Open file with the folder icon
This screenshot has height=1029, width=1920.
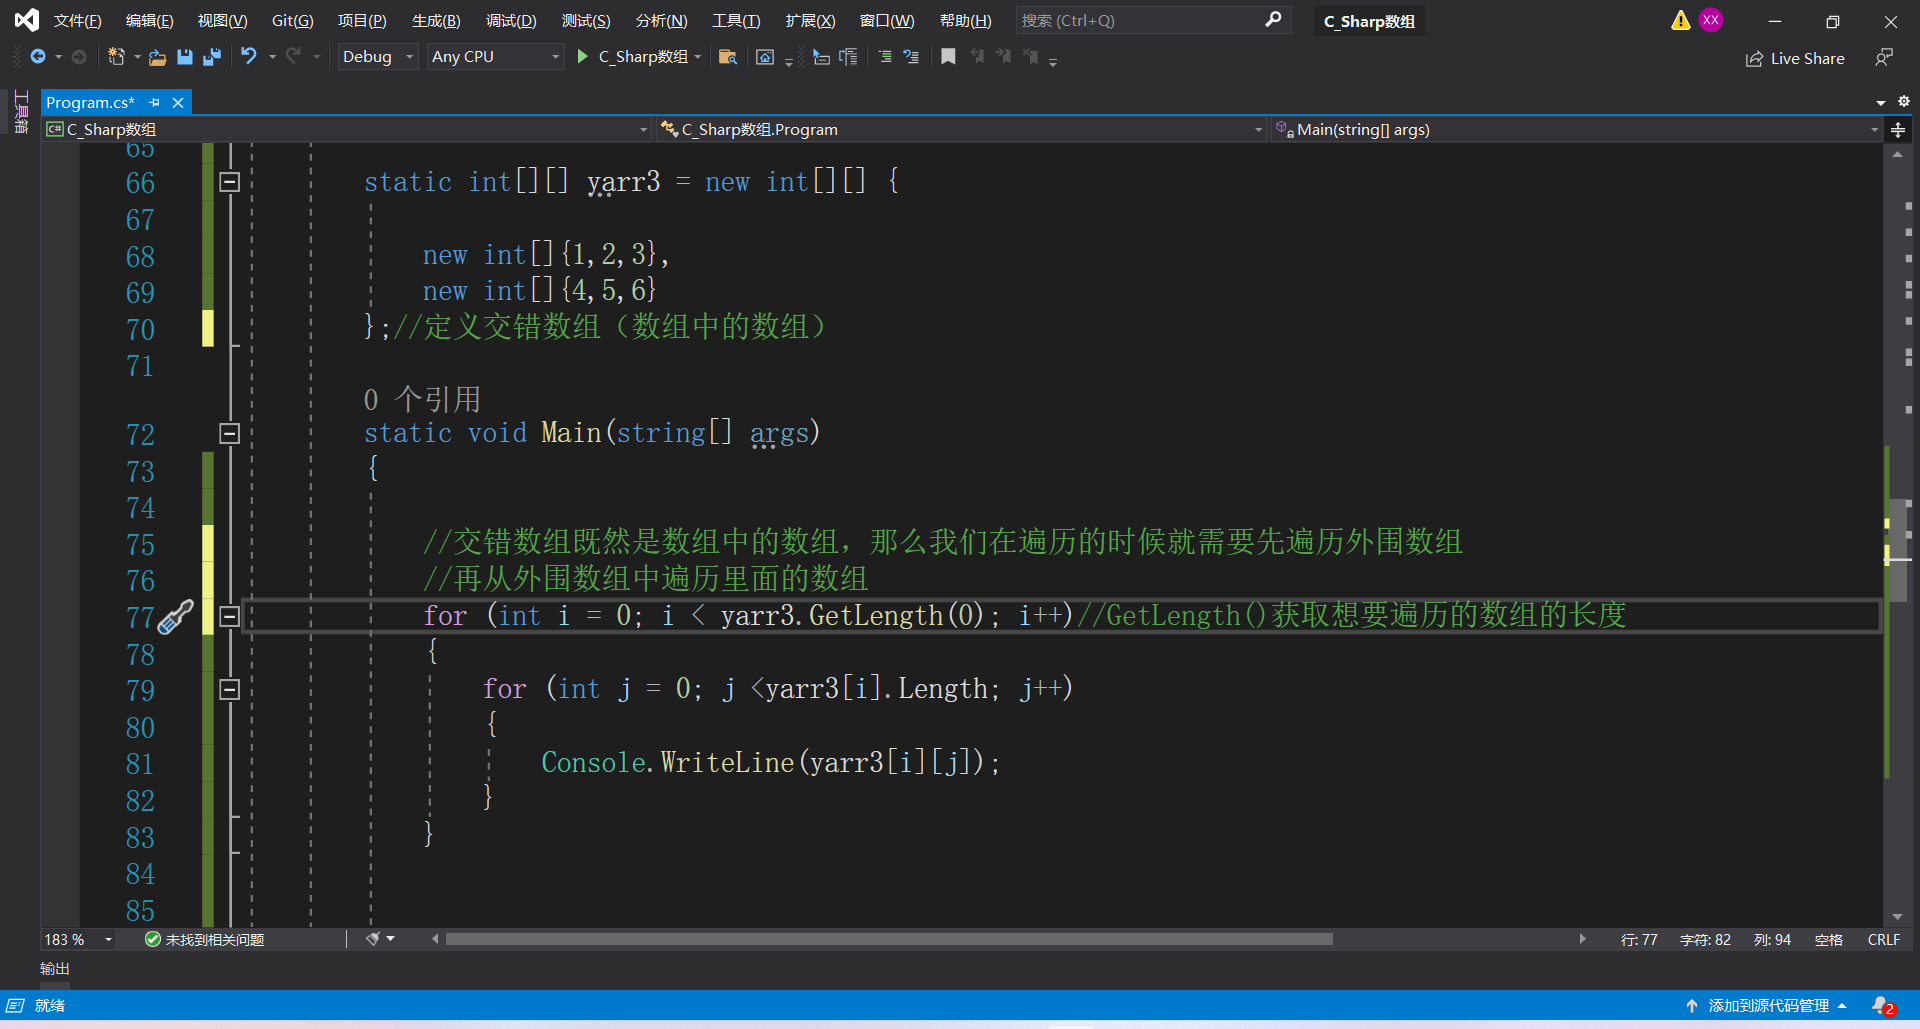click(157, 57)
